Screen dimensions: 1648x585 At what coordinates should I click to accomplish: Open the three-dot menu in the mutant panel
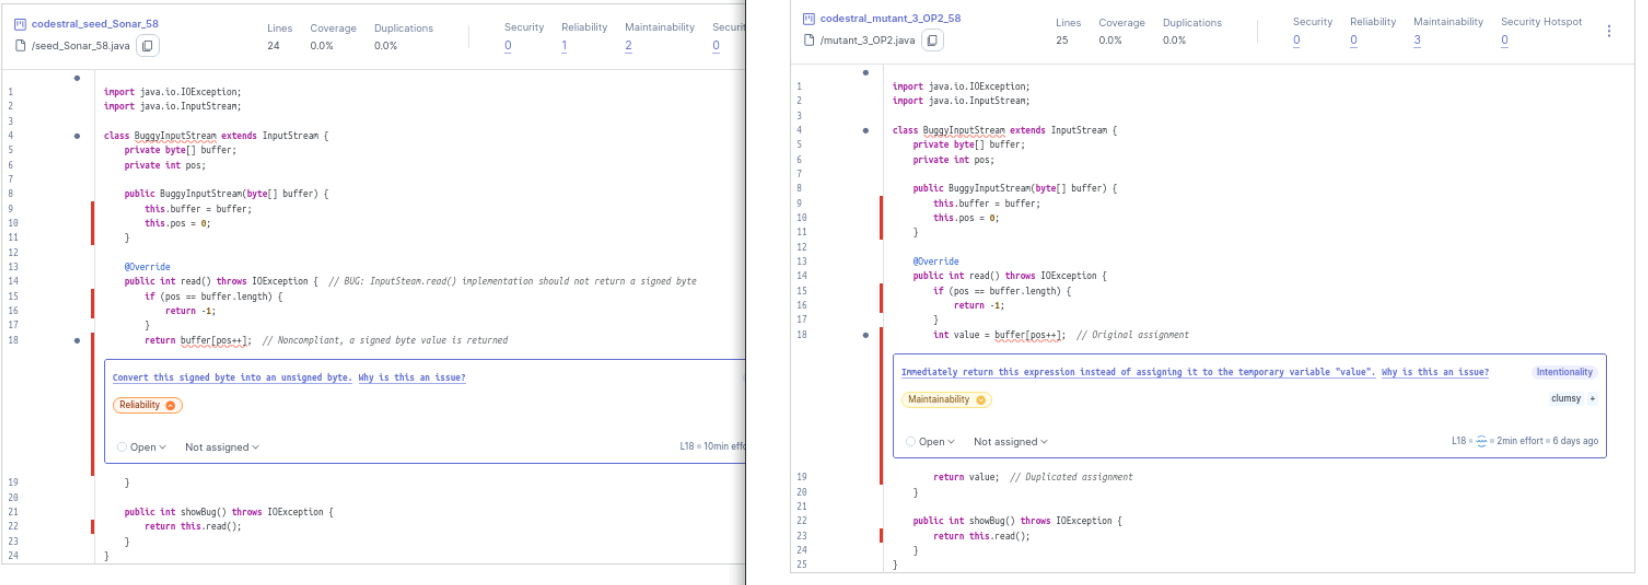tap(1609, 31)
